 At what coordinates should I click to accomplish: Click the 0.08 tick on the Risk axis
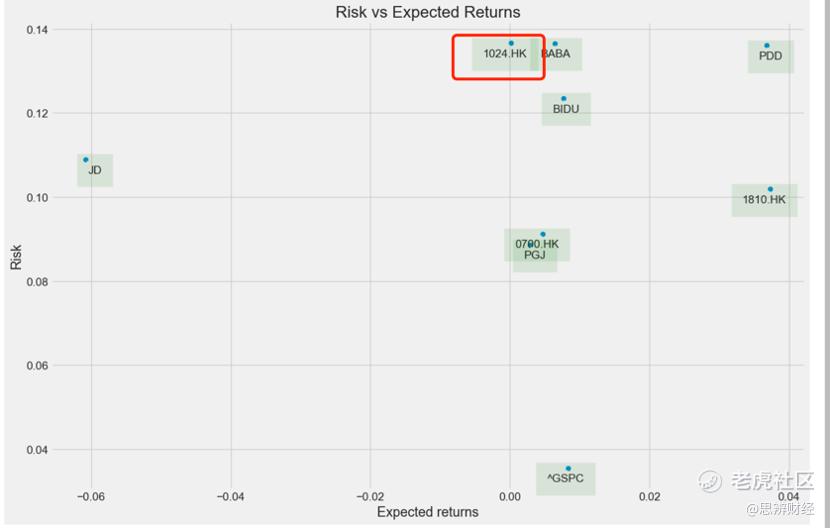38,282
